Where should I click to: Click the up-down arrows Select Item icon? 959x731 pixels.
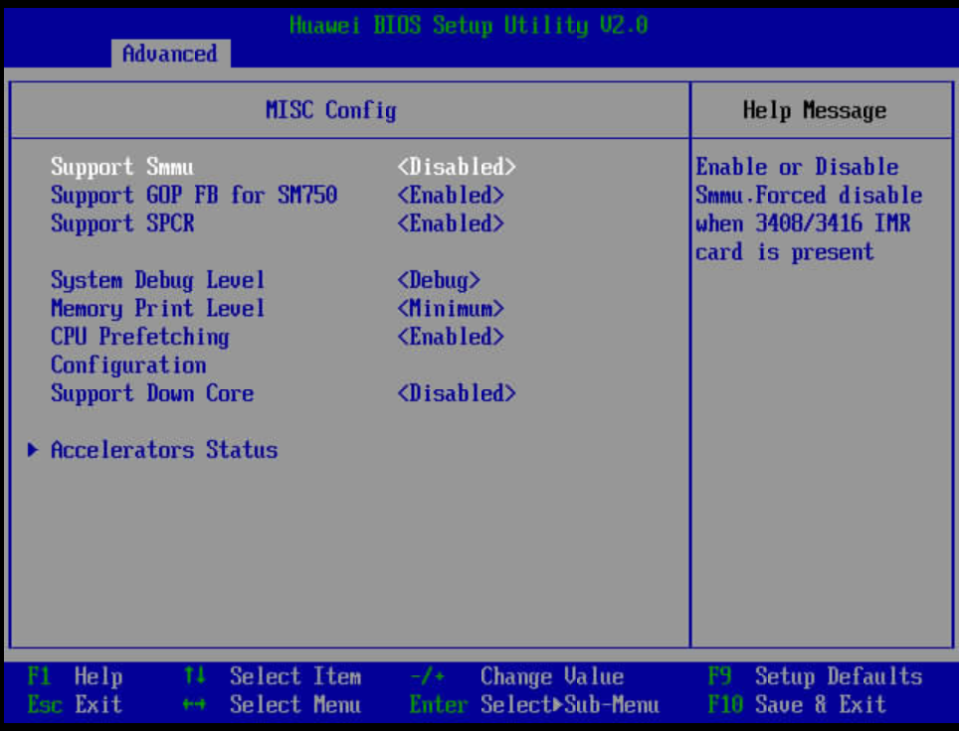[x=194, y=676]
